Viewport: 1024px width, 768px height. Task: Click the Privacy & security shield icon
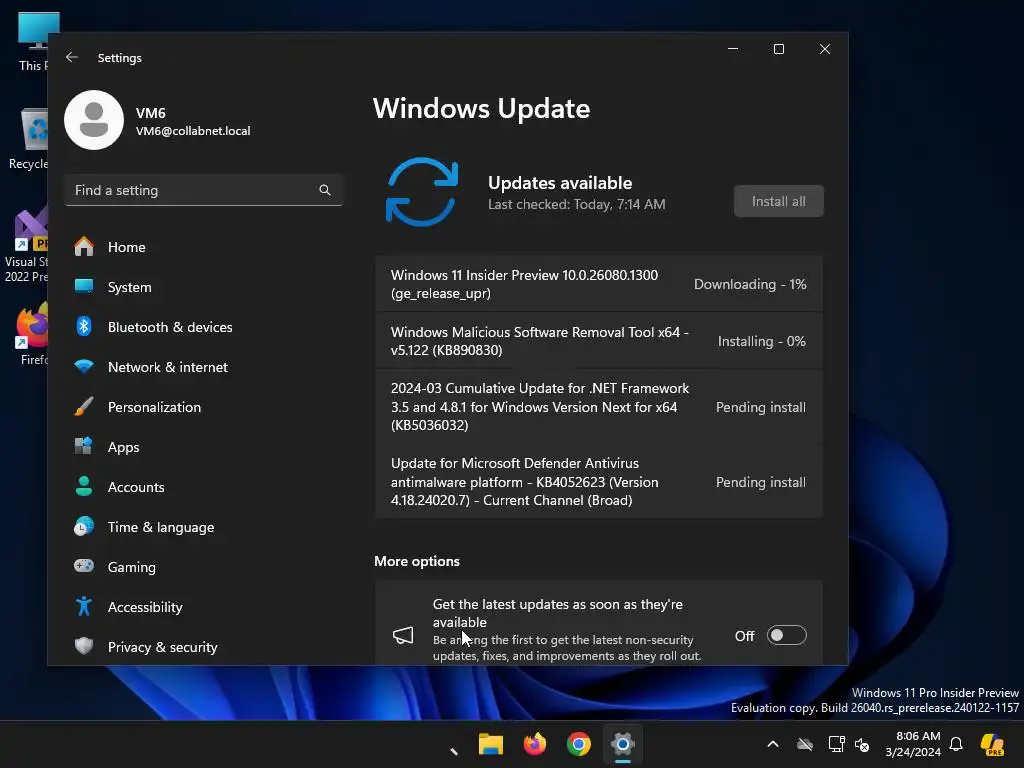[84, 647]
